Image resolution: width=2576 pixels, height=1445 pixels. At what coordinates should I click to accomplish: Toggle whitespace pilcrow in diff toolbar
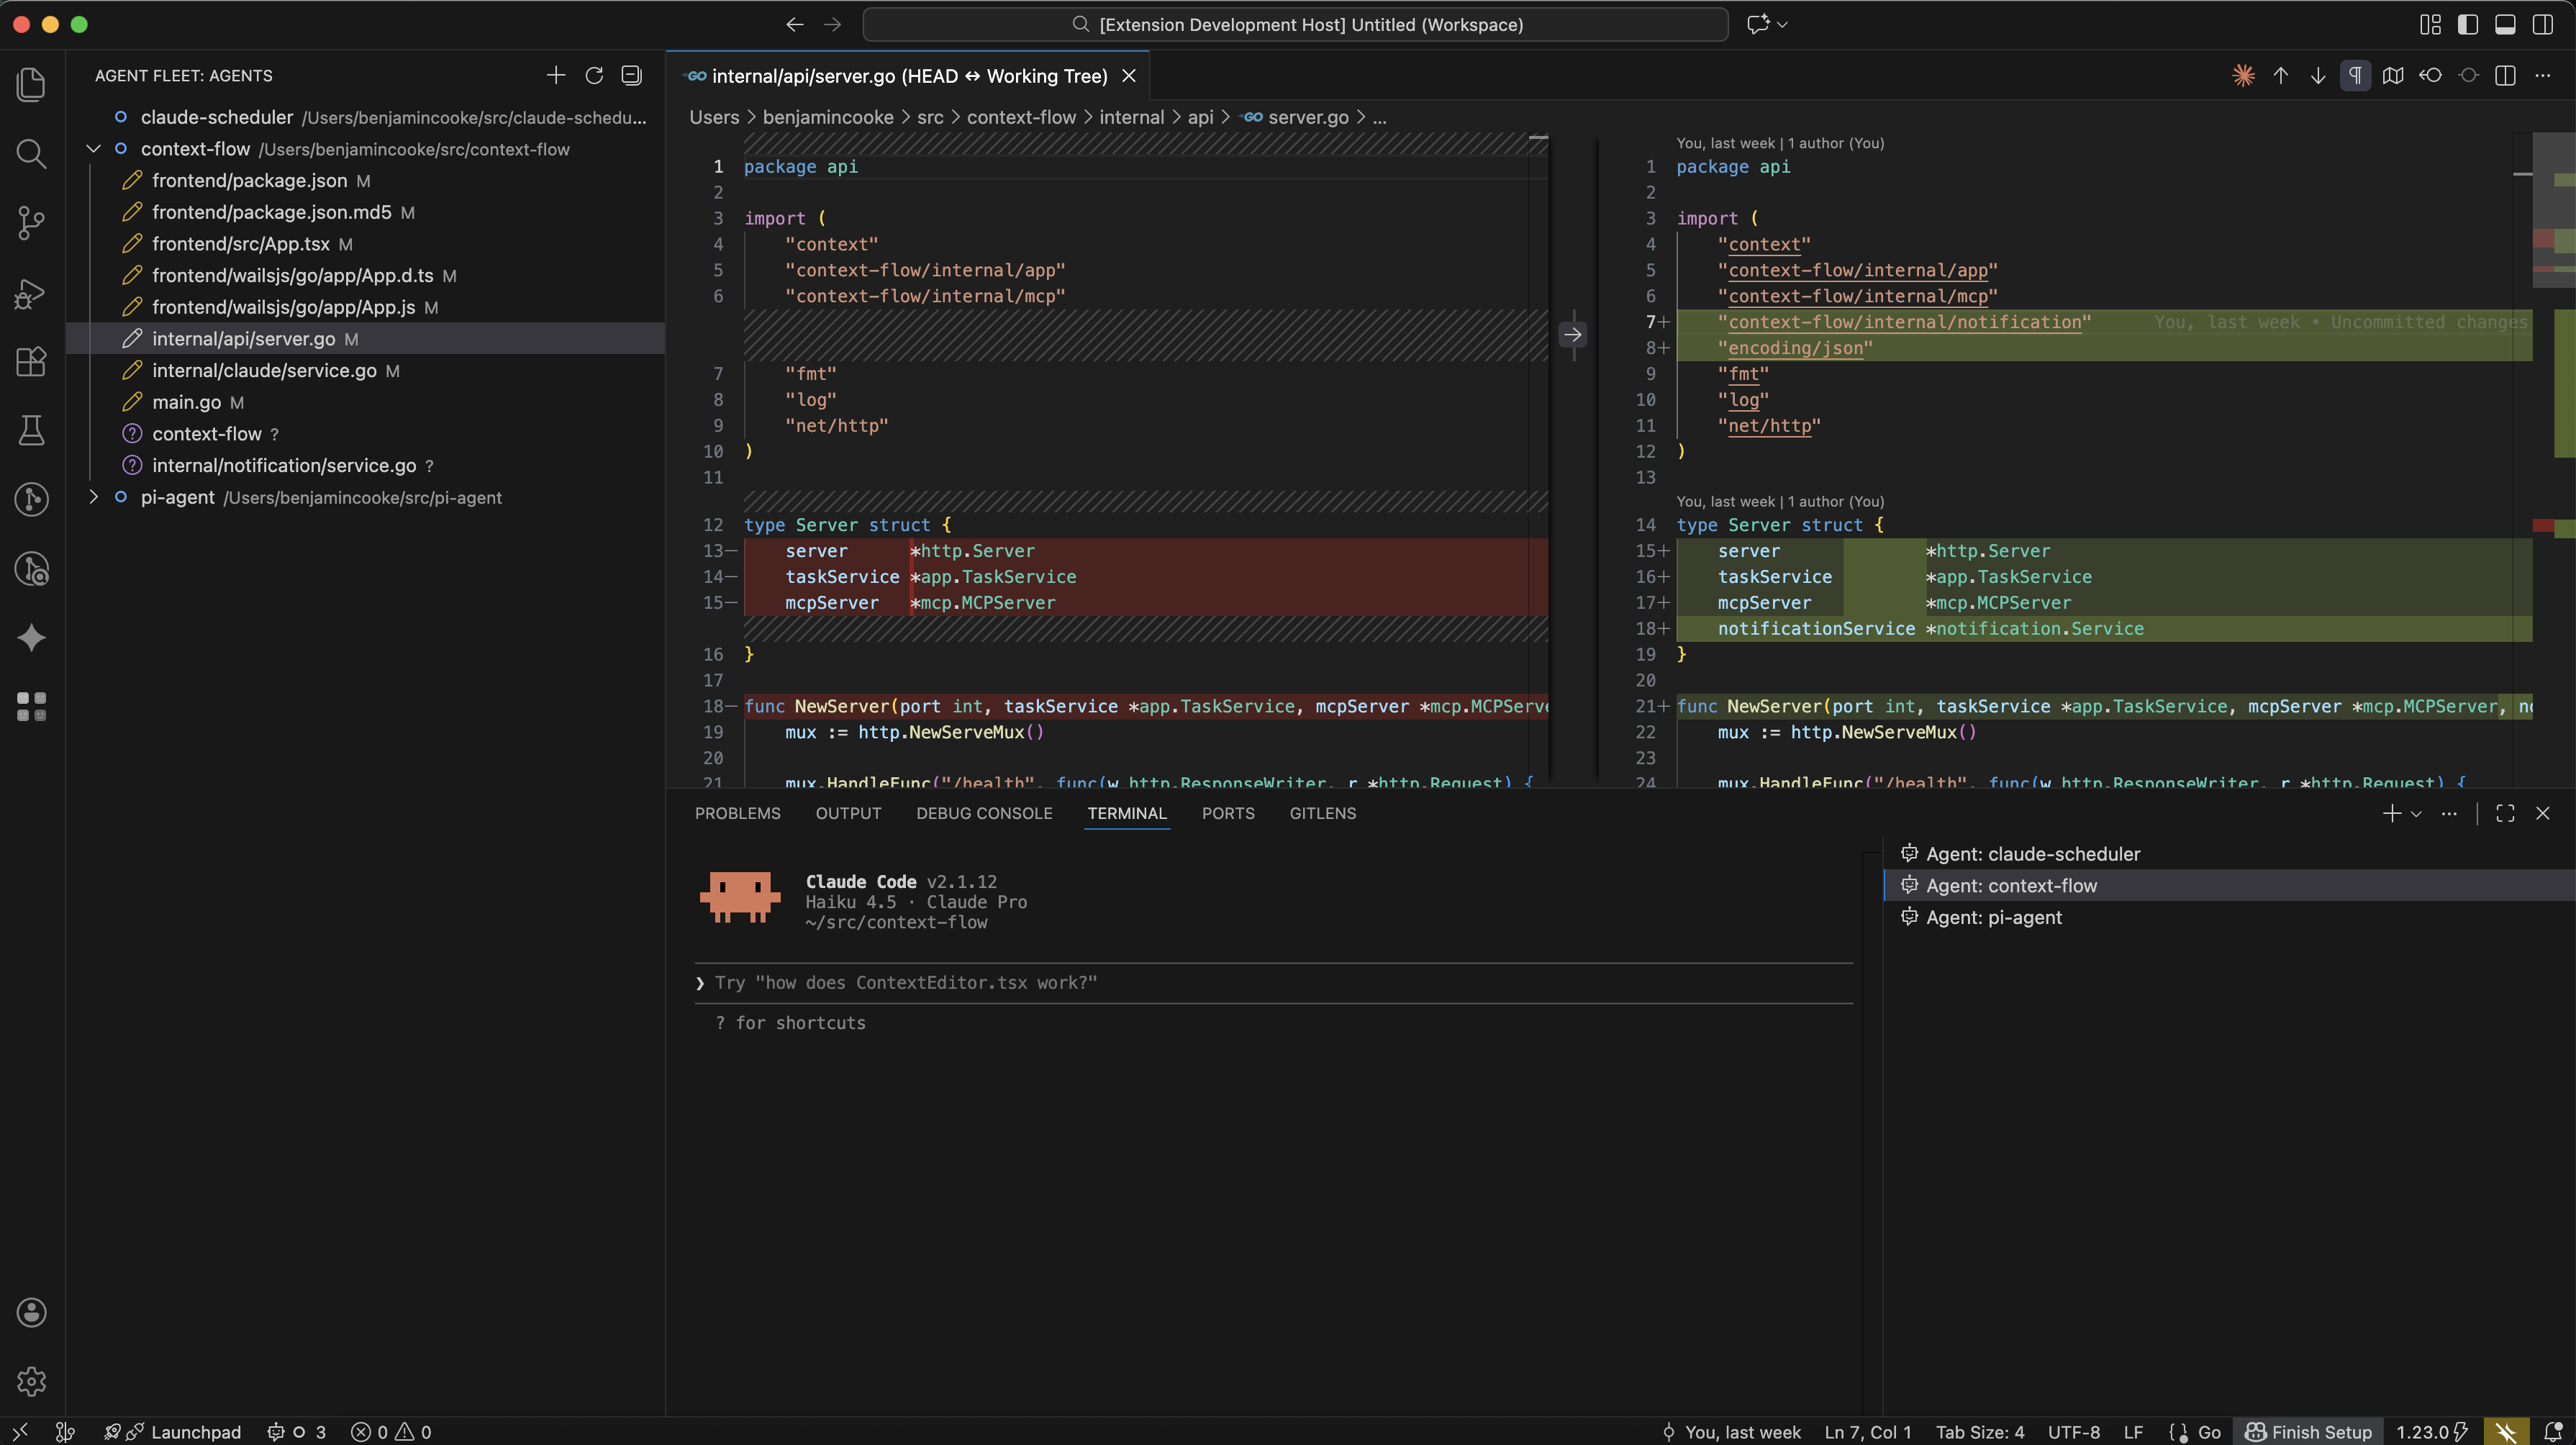point(2355,76)
